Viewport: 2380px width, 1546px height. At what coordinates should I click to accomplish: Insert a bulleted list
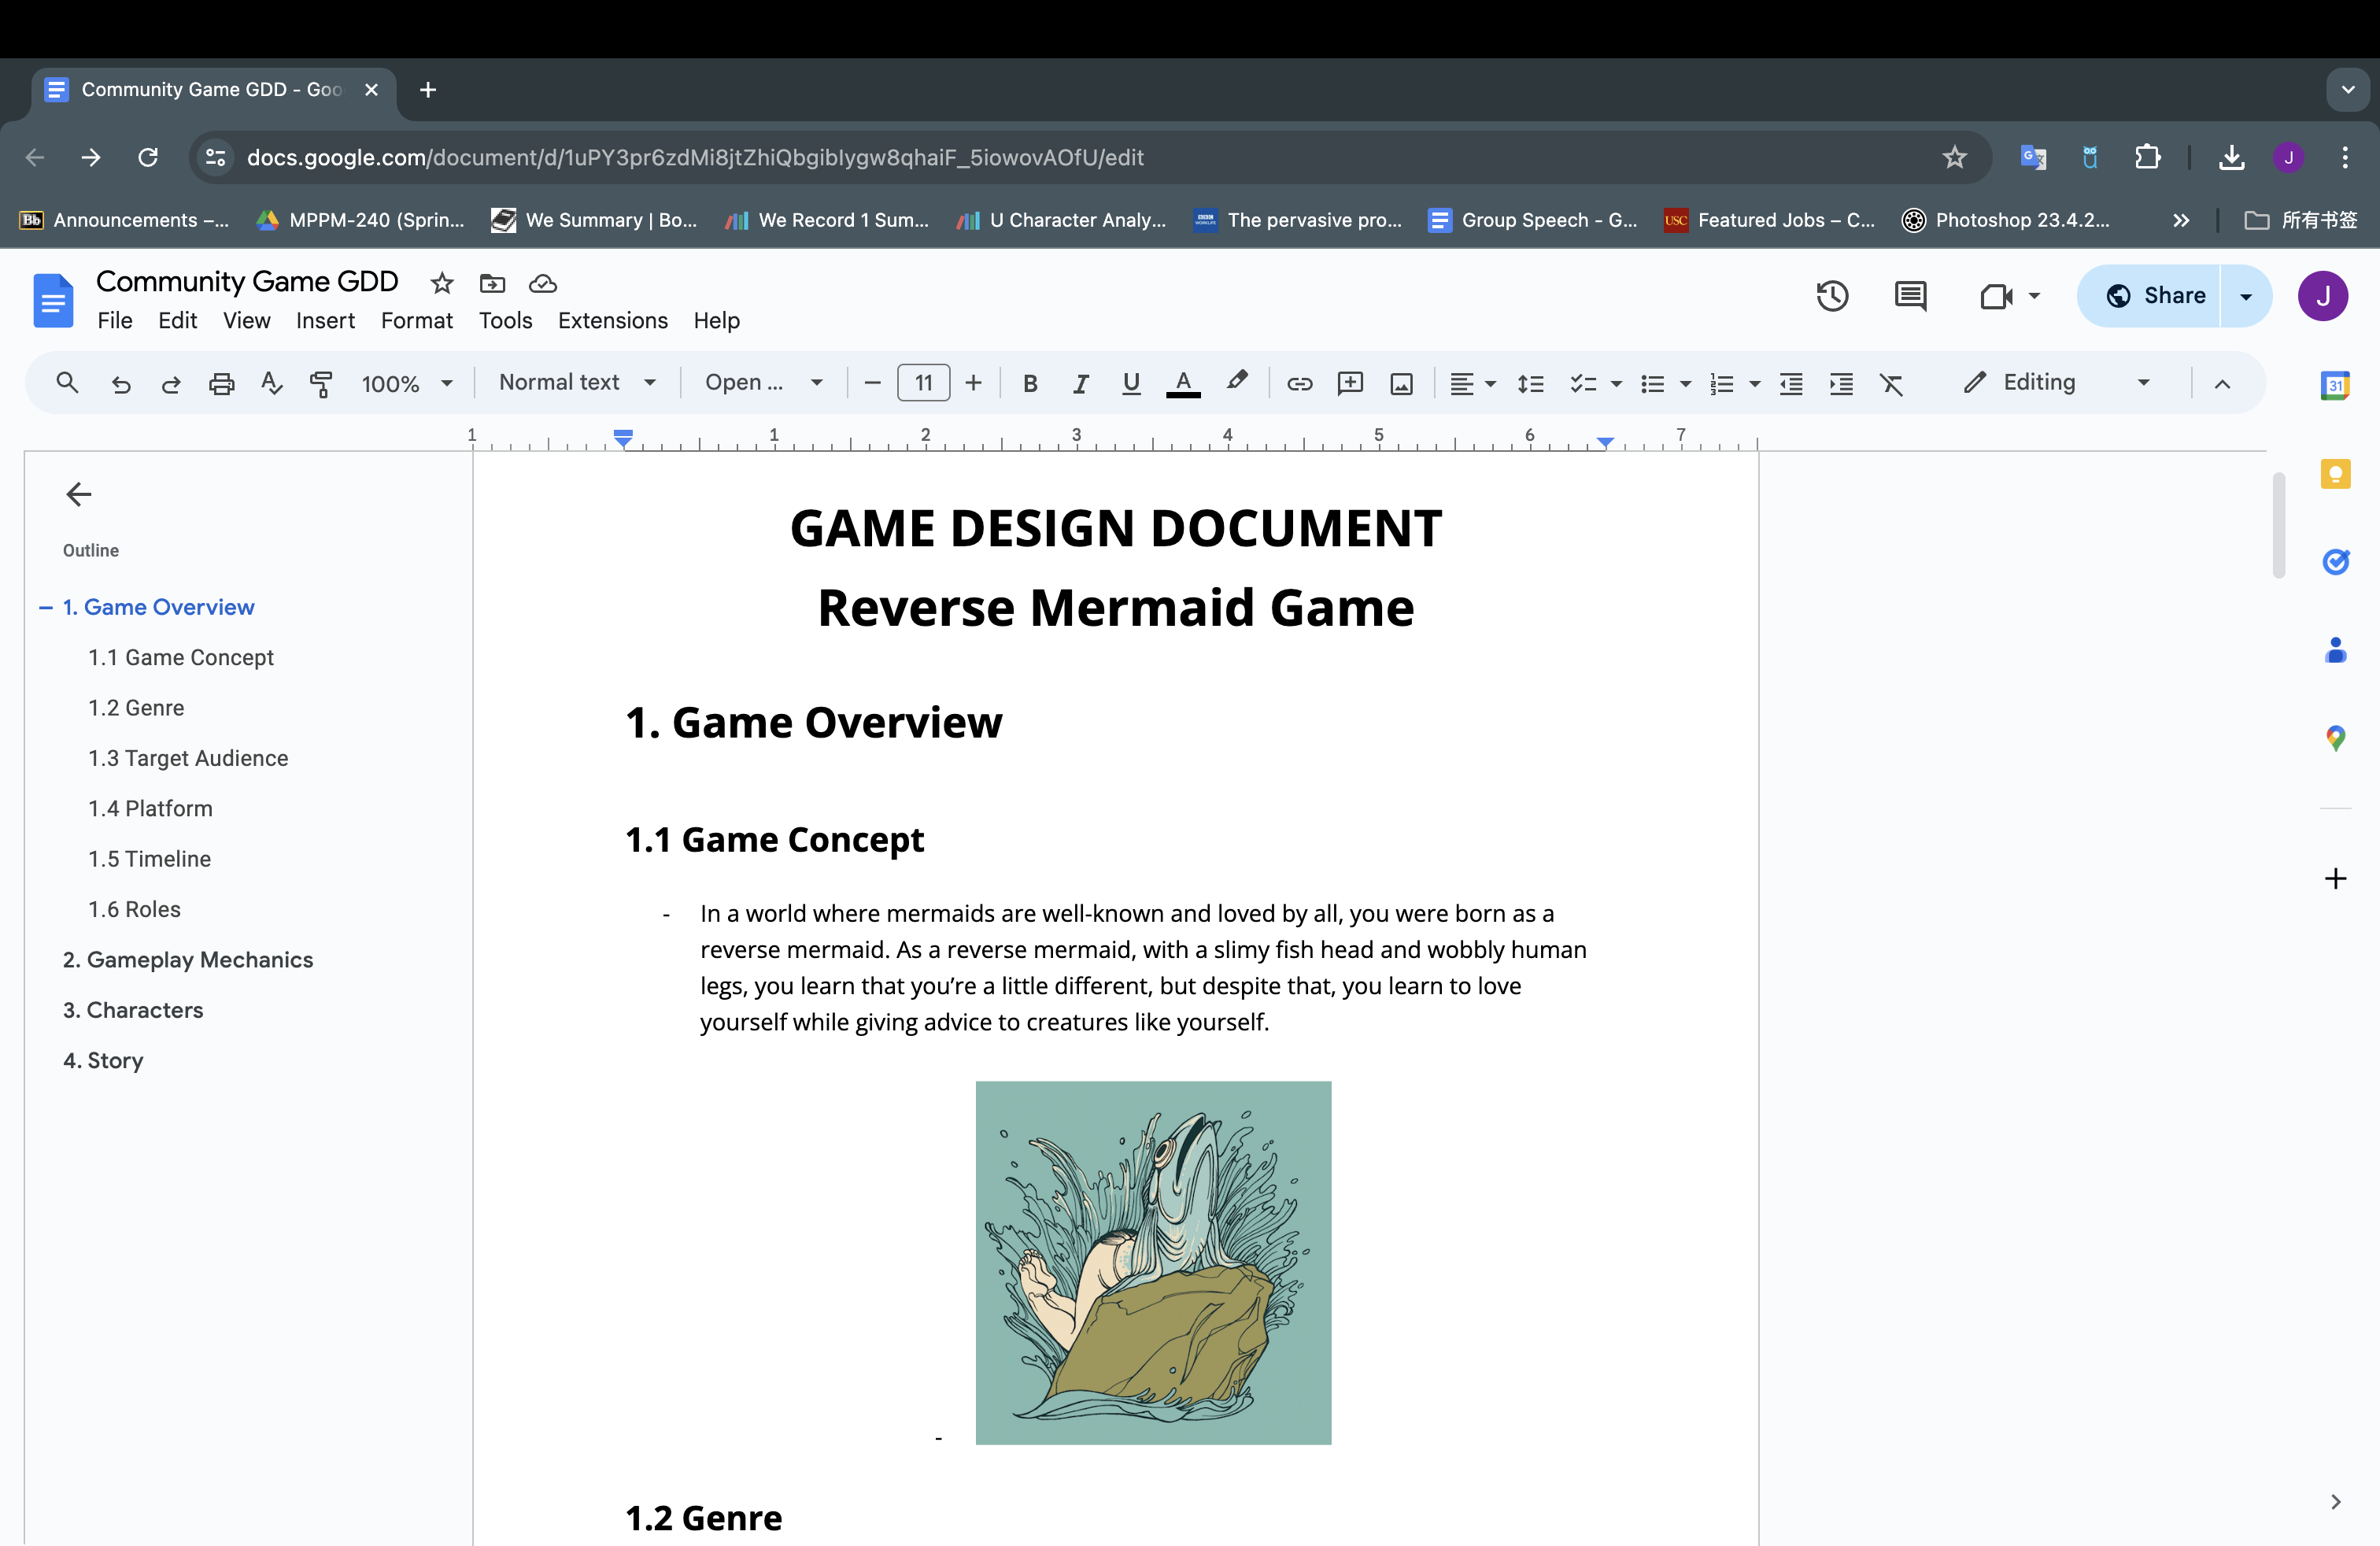click(1652, 383)
